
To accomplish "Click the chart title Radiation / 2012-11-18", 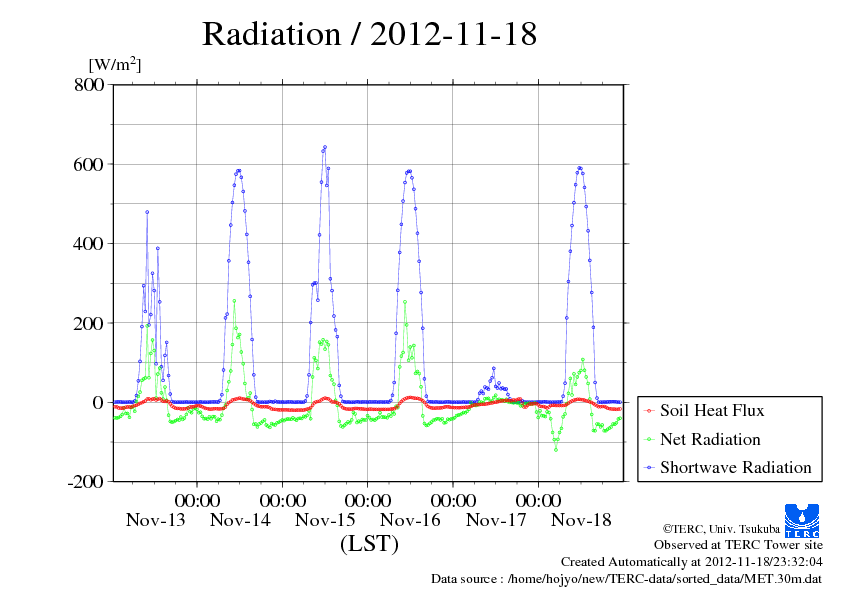I will 369,34.
